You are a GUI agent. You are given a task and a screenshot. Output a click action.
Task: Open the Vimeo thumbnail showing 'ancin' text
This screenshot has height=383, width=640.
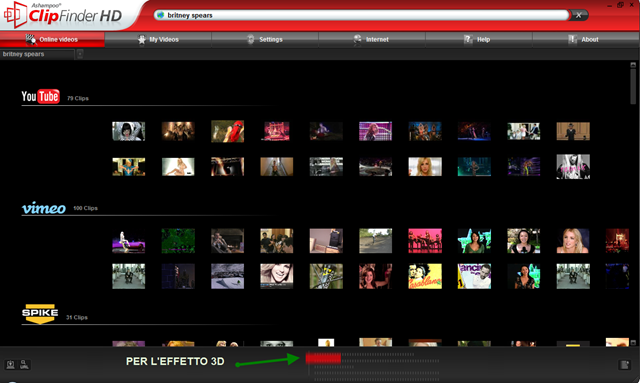point(474,276)
